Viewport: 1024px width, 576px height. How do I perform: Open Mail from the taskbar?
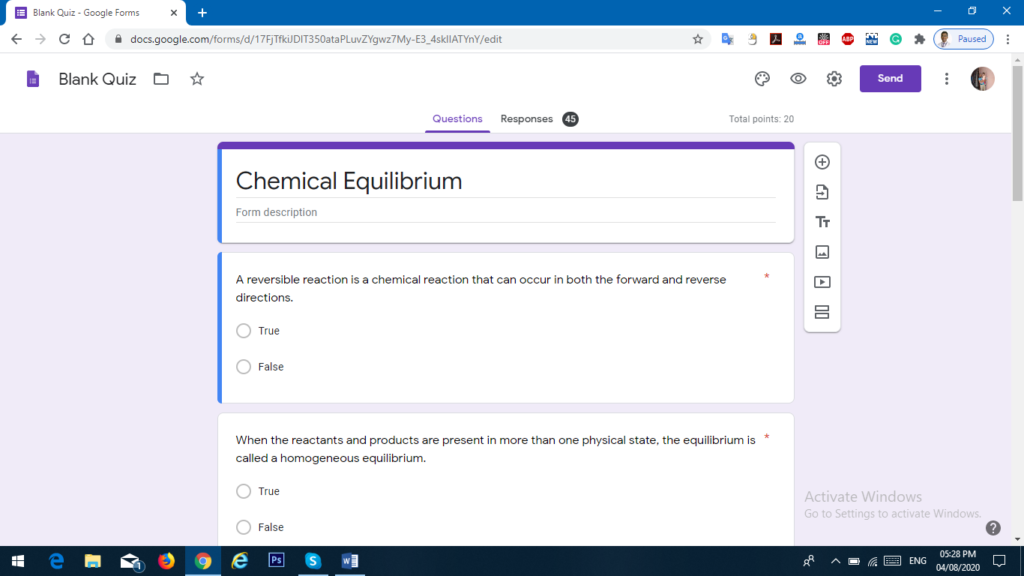click(x=130, y=561)
